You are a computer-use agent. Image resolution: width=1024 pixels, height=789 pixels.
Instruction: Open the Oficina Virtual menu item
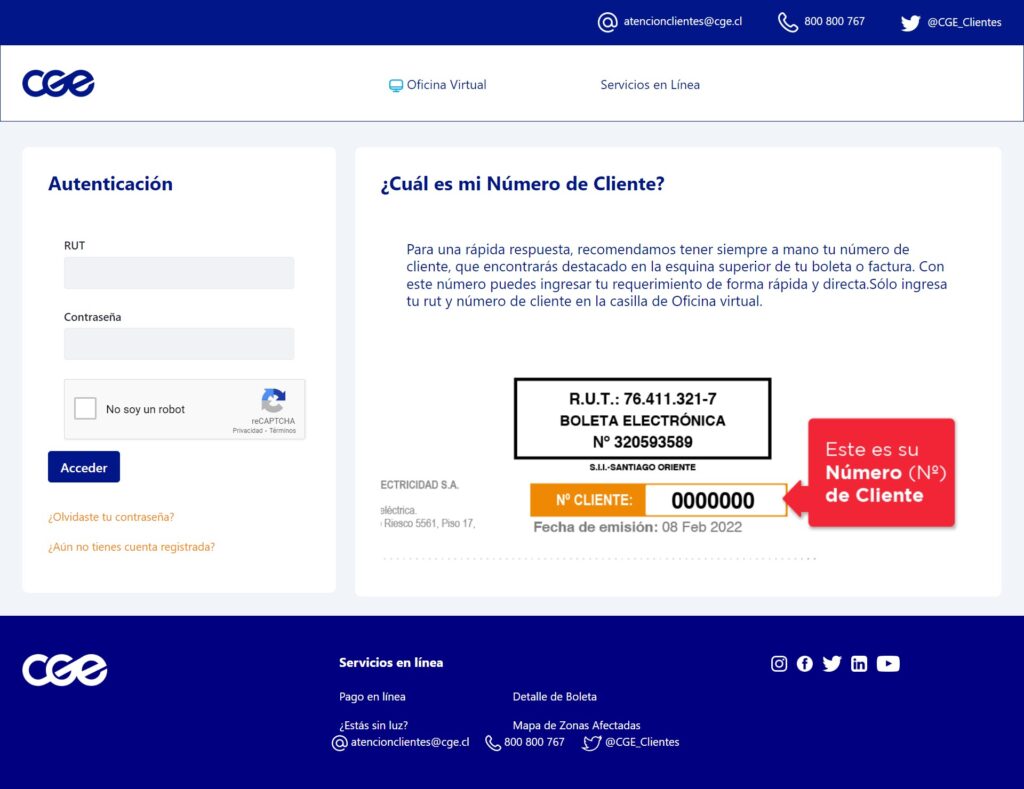tap(438, 85)
